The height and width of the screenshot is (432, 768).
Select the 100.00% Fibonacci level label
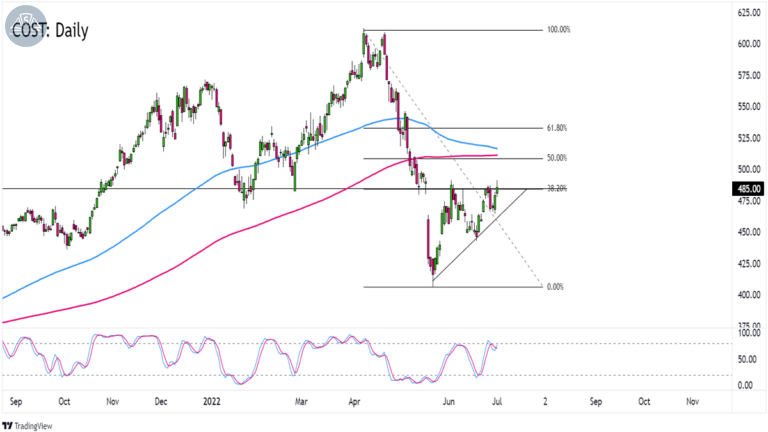click(558, 30)
